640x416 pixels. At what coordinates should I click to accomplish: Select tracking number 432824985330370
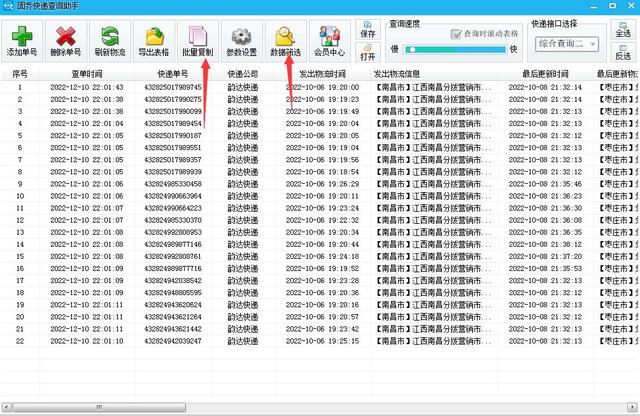point(173,220)
